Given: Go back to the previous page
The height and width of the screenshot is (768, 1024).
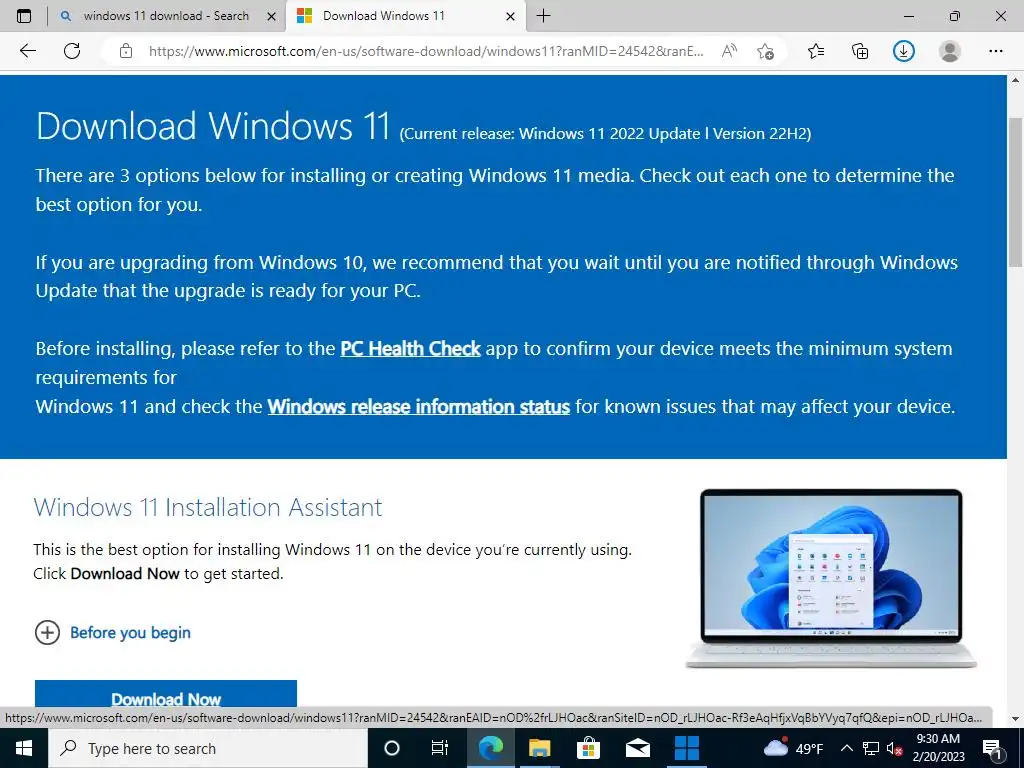Looking at the screenshot, I should (x=27, y=51).
